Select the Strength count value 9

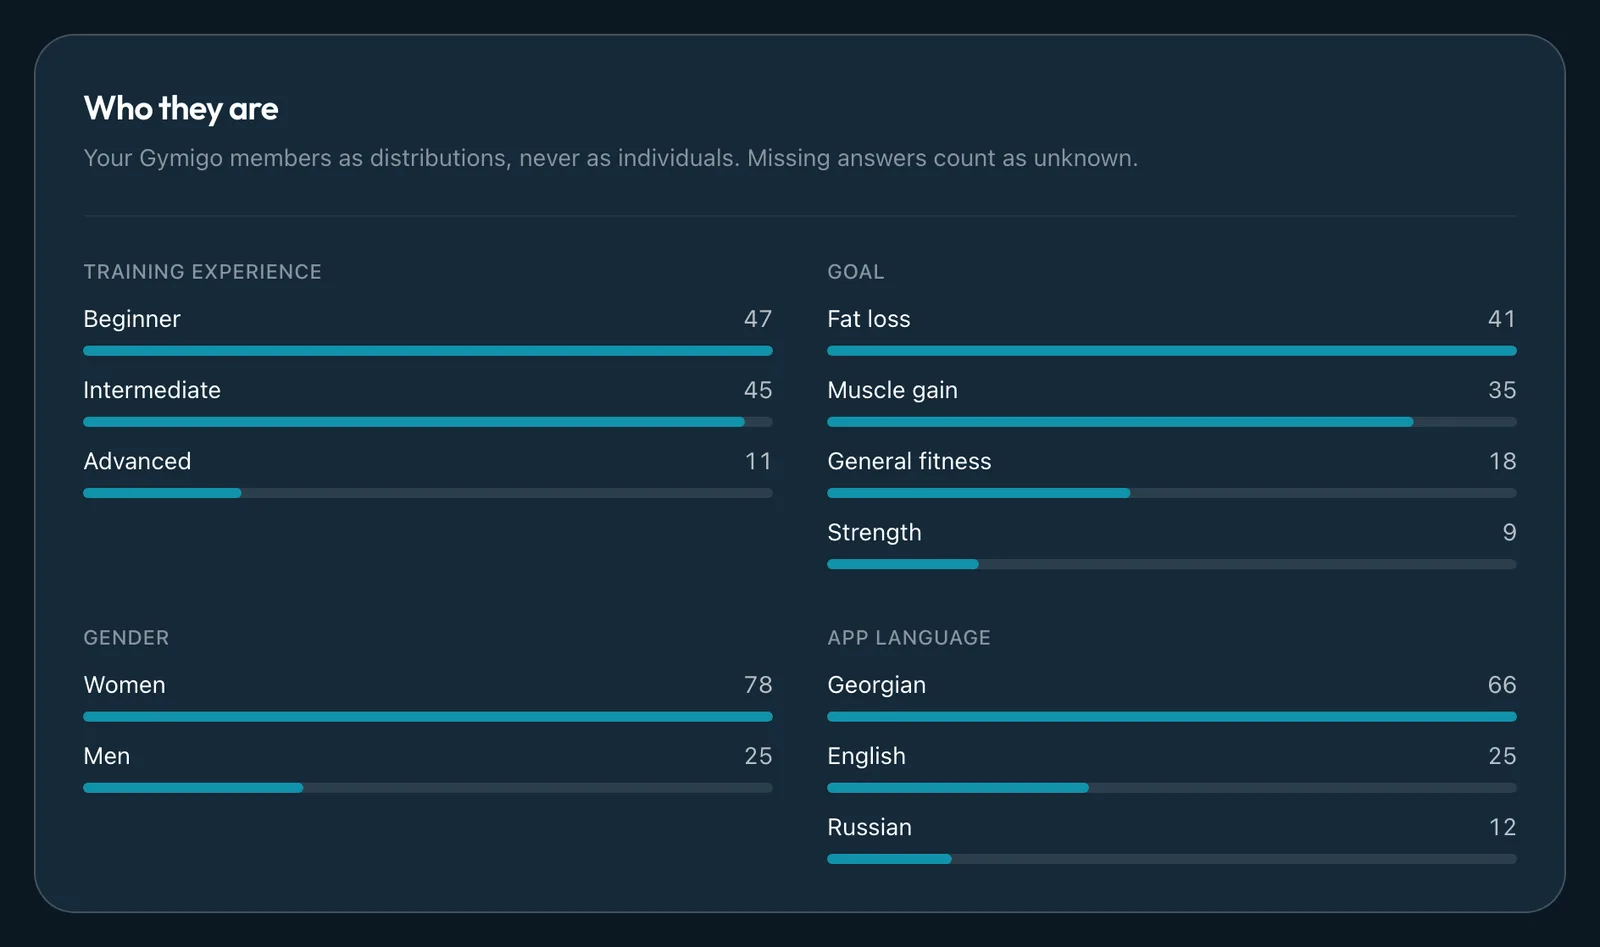point(1510,532)
